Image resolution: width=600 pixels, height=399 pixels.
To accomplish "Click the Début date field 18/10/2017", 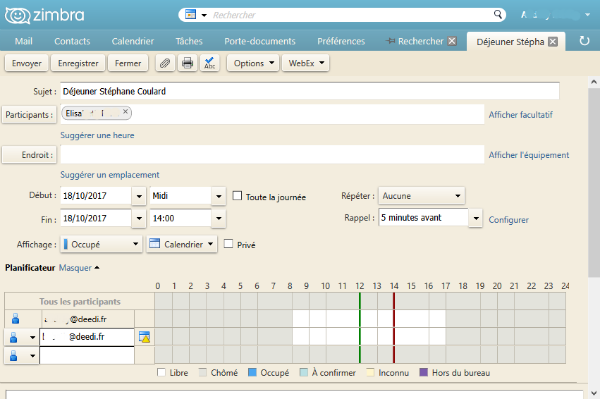I will 96,196.
